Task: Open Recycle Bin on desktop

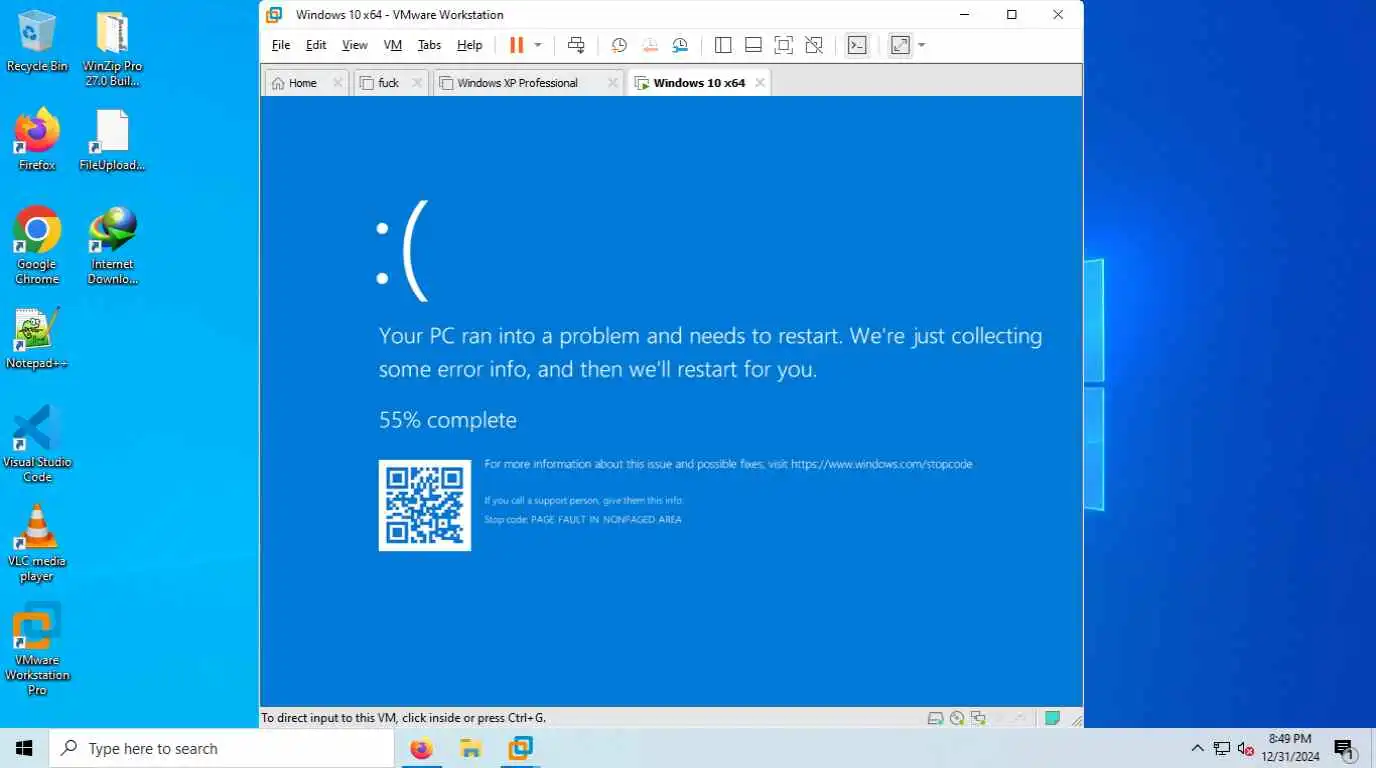Action: (x=37, y=41)
